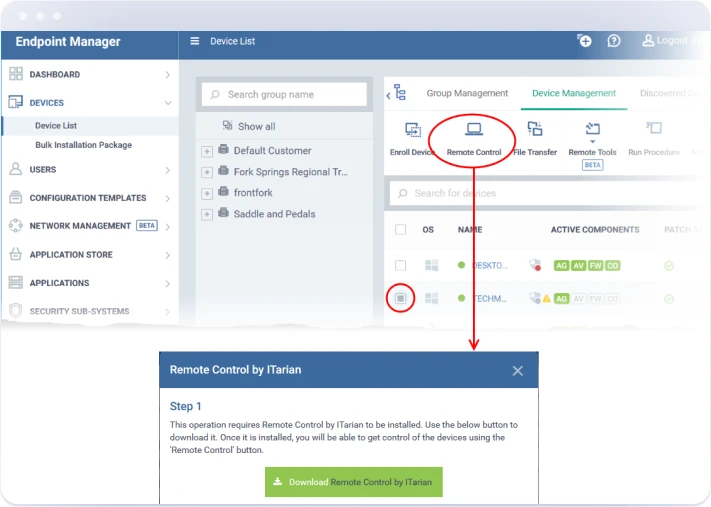The height and width of the screenshot is (507, 711).
Task: Click the warning triangle icon in TECHM row
Action: (546, 299)
